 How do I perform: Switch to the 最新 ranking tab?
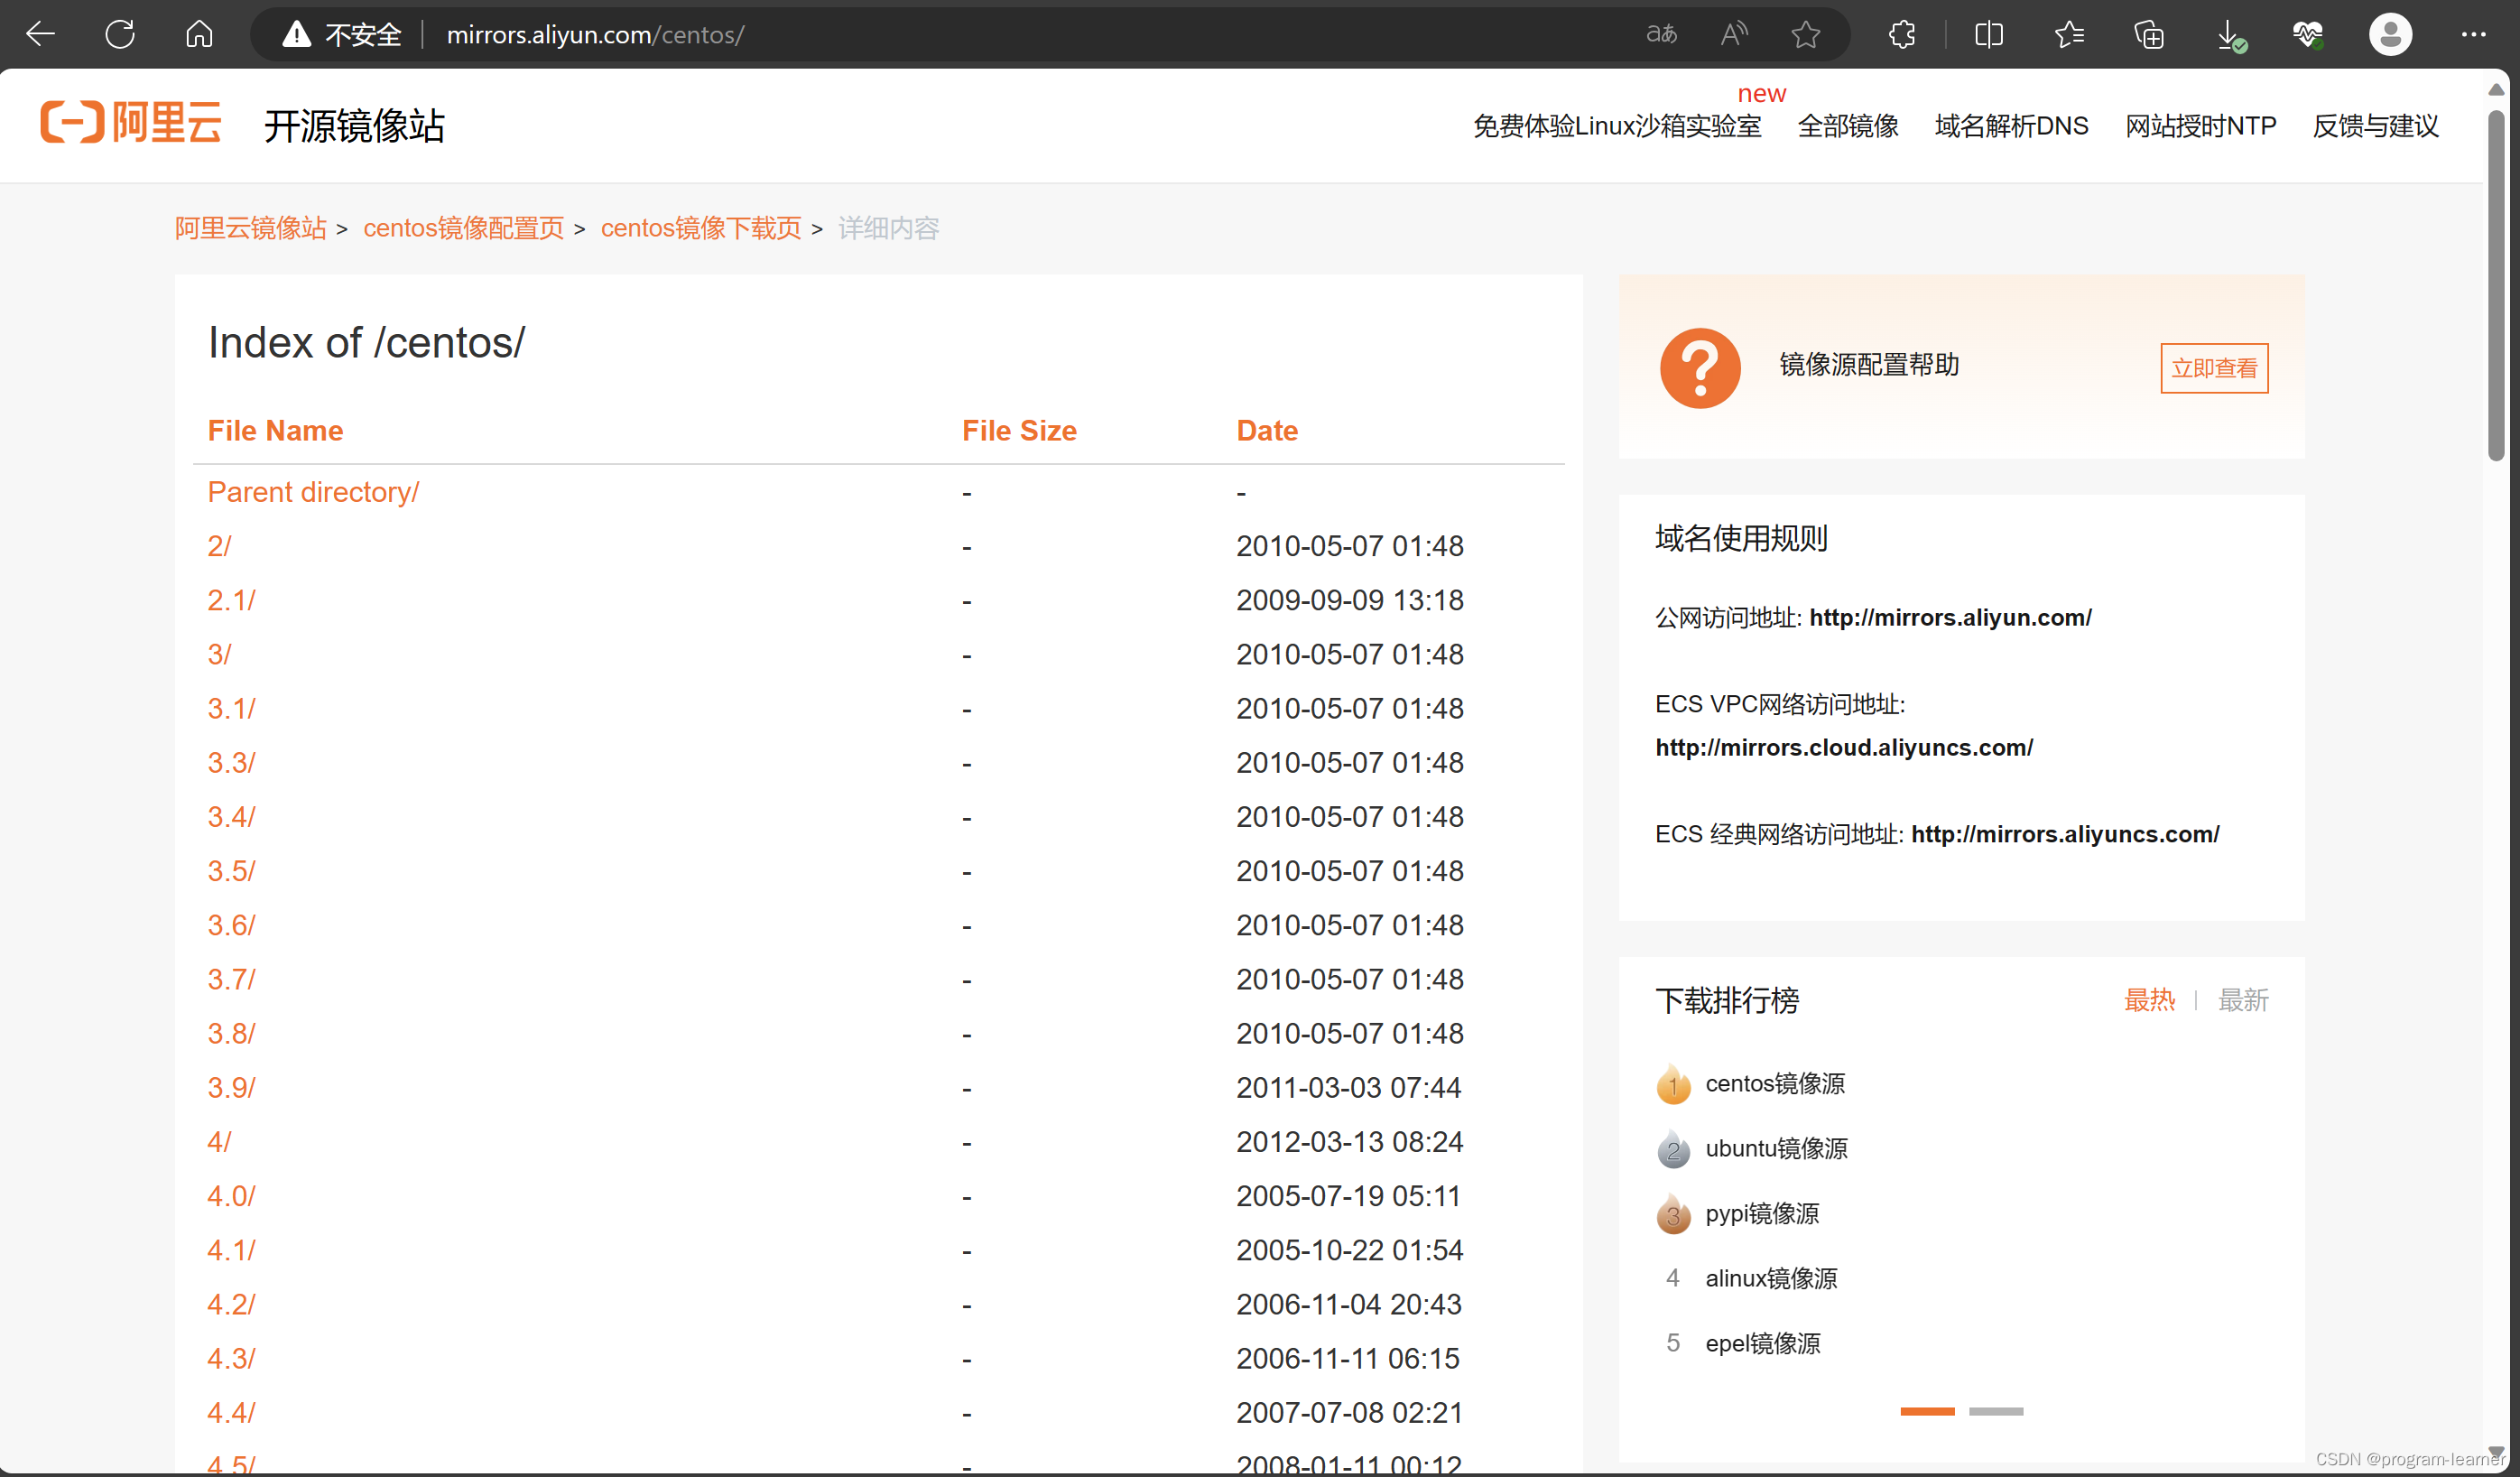click(2243, 1000)
